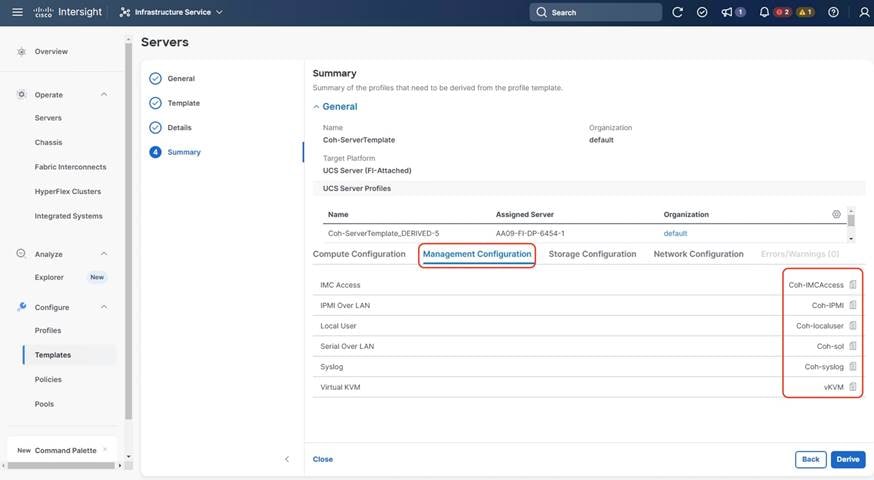Go to the Template wizard step
Image resolution: width=874 pixels, height=480 pixels.
pyautogui.click(x=174, y=103)
